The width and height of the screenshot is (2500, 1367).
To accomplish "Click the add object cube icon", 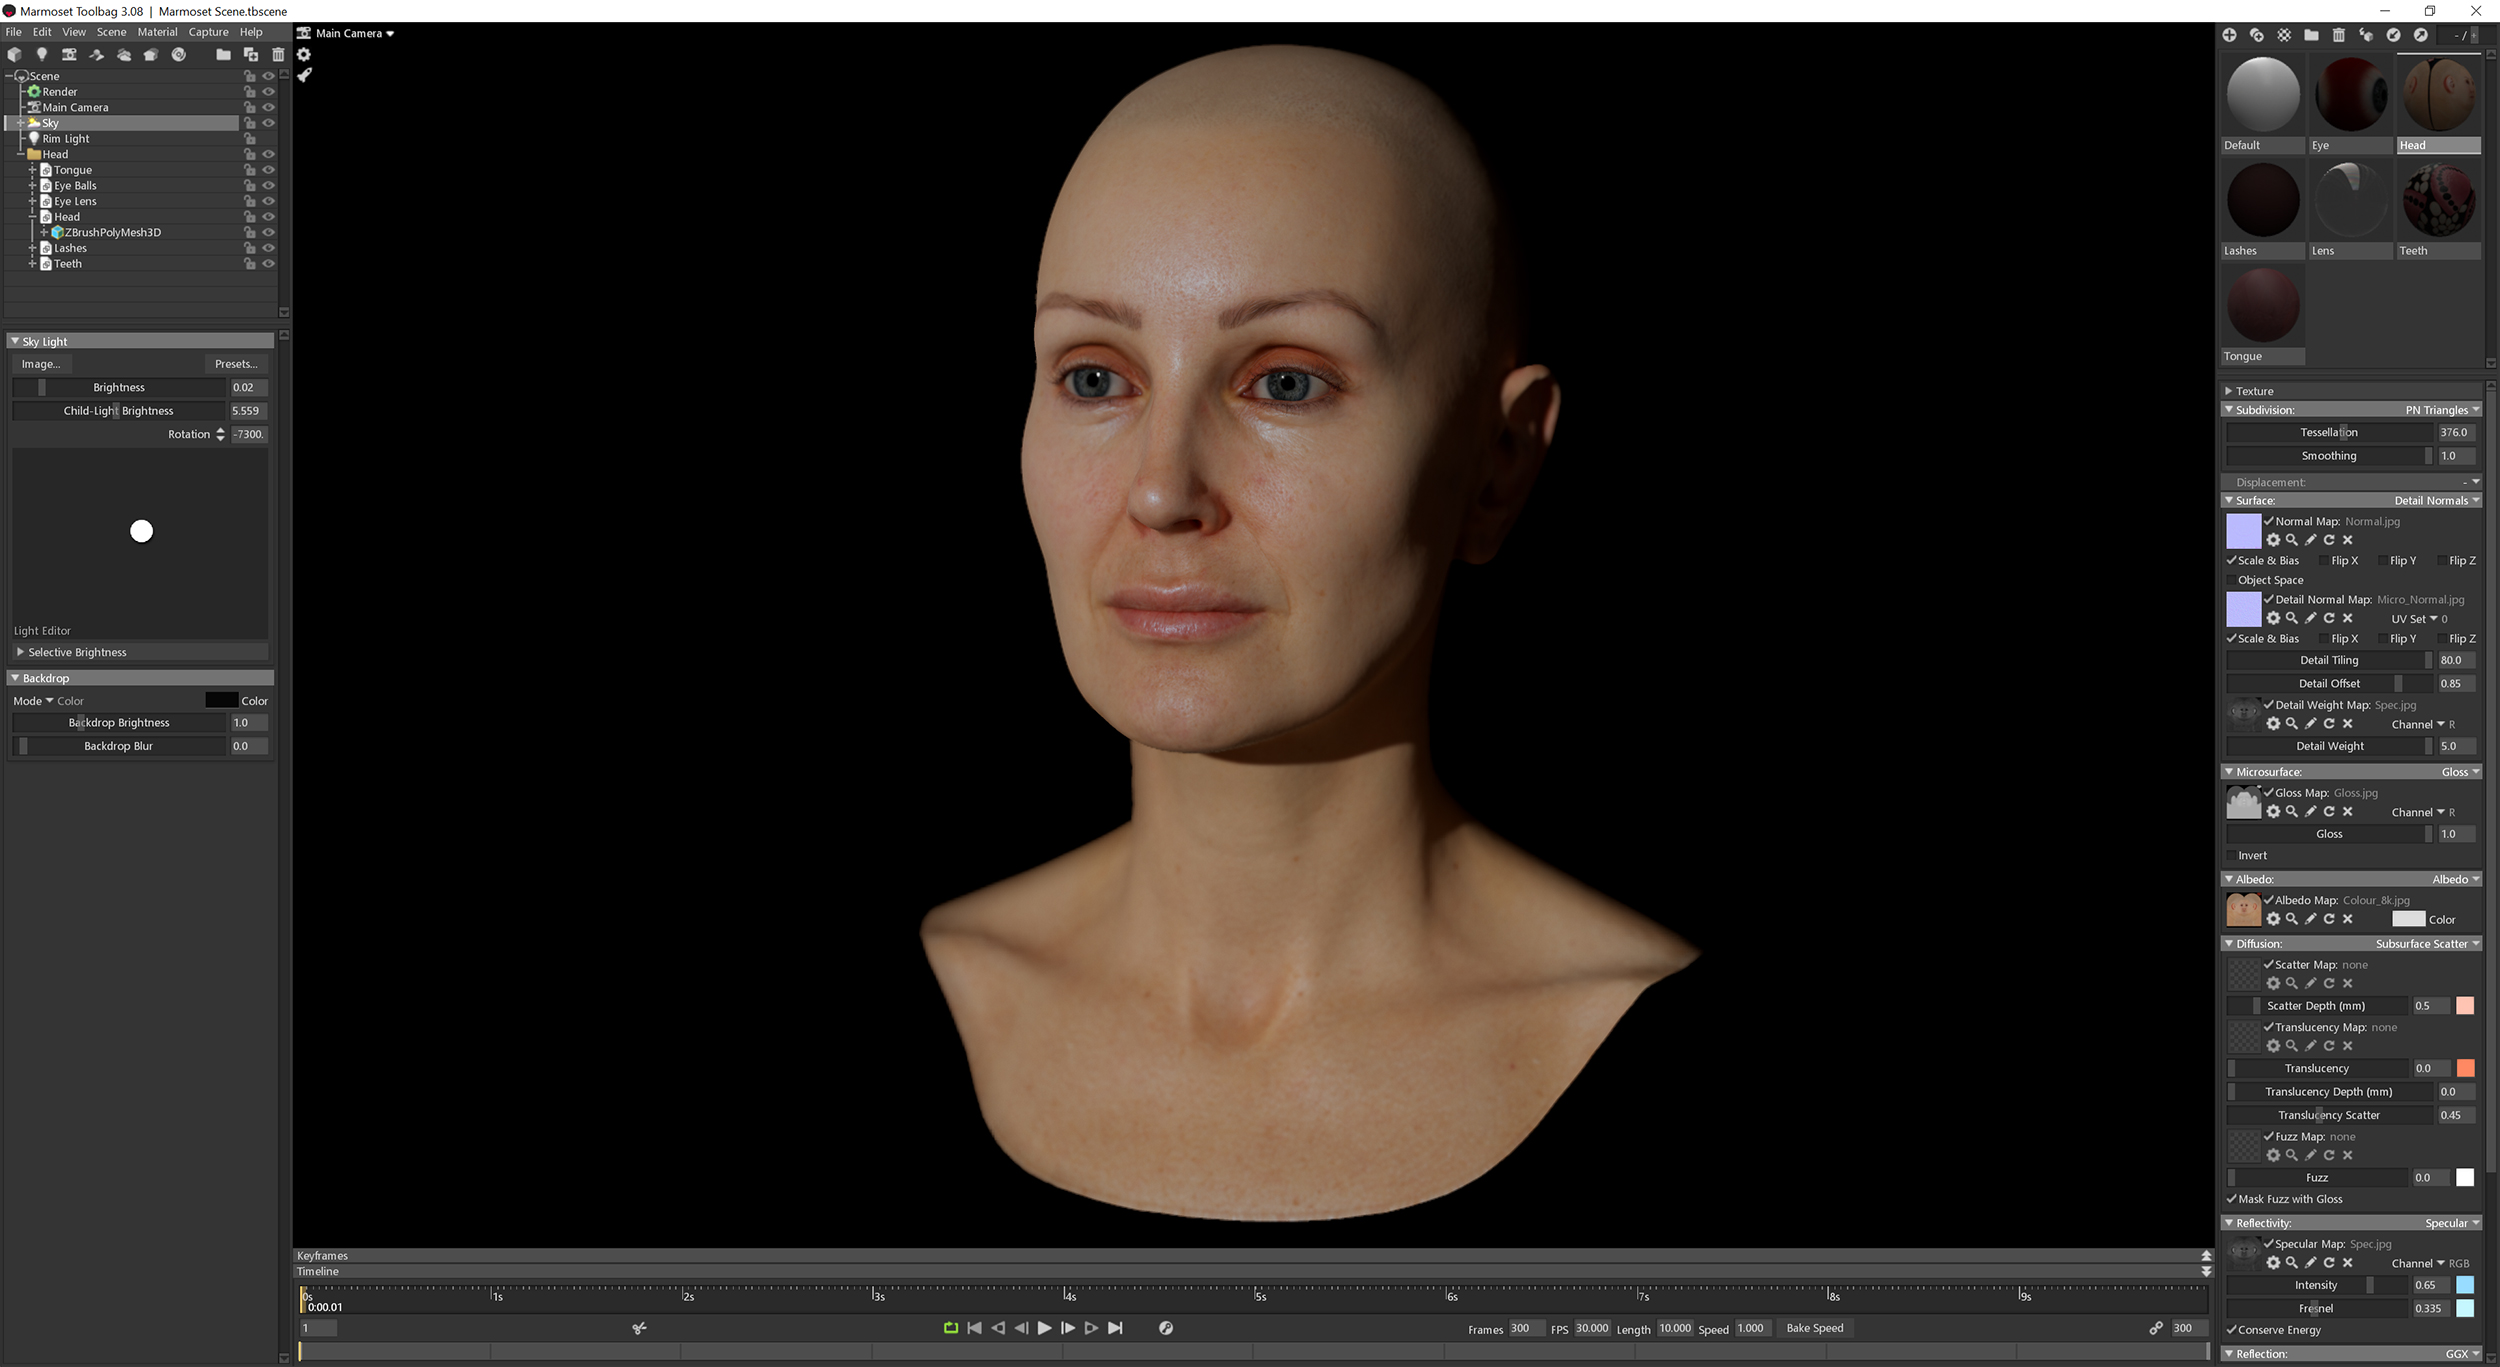I will (x=14, y=55).
